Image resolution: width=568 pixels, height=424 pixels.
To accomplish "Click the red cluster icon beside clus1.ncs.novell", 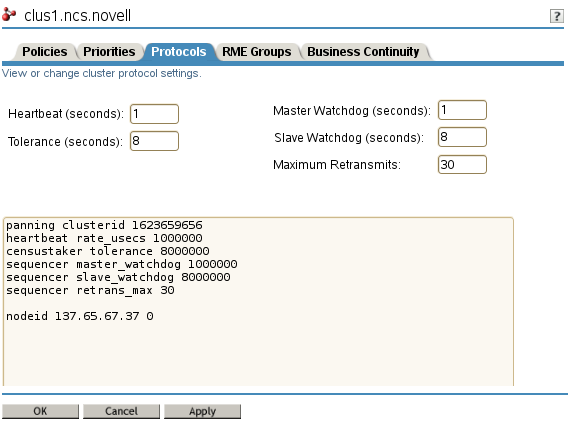I will (x=9, y=14).
